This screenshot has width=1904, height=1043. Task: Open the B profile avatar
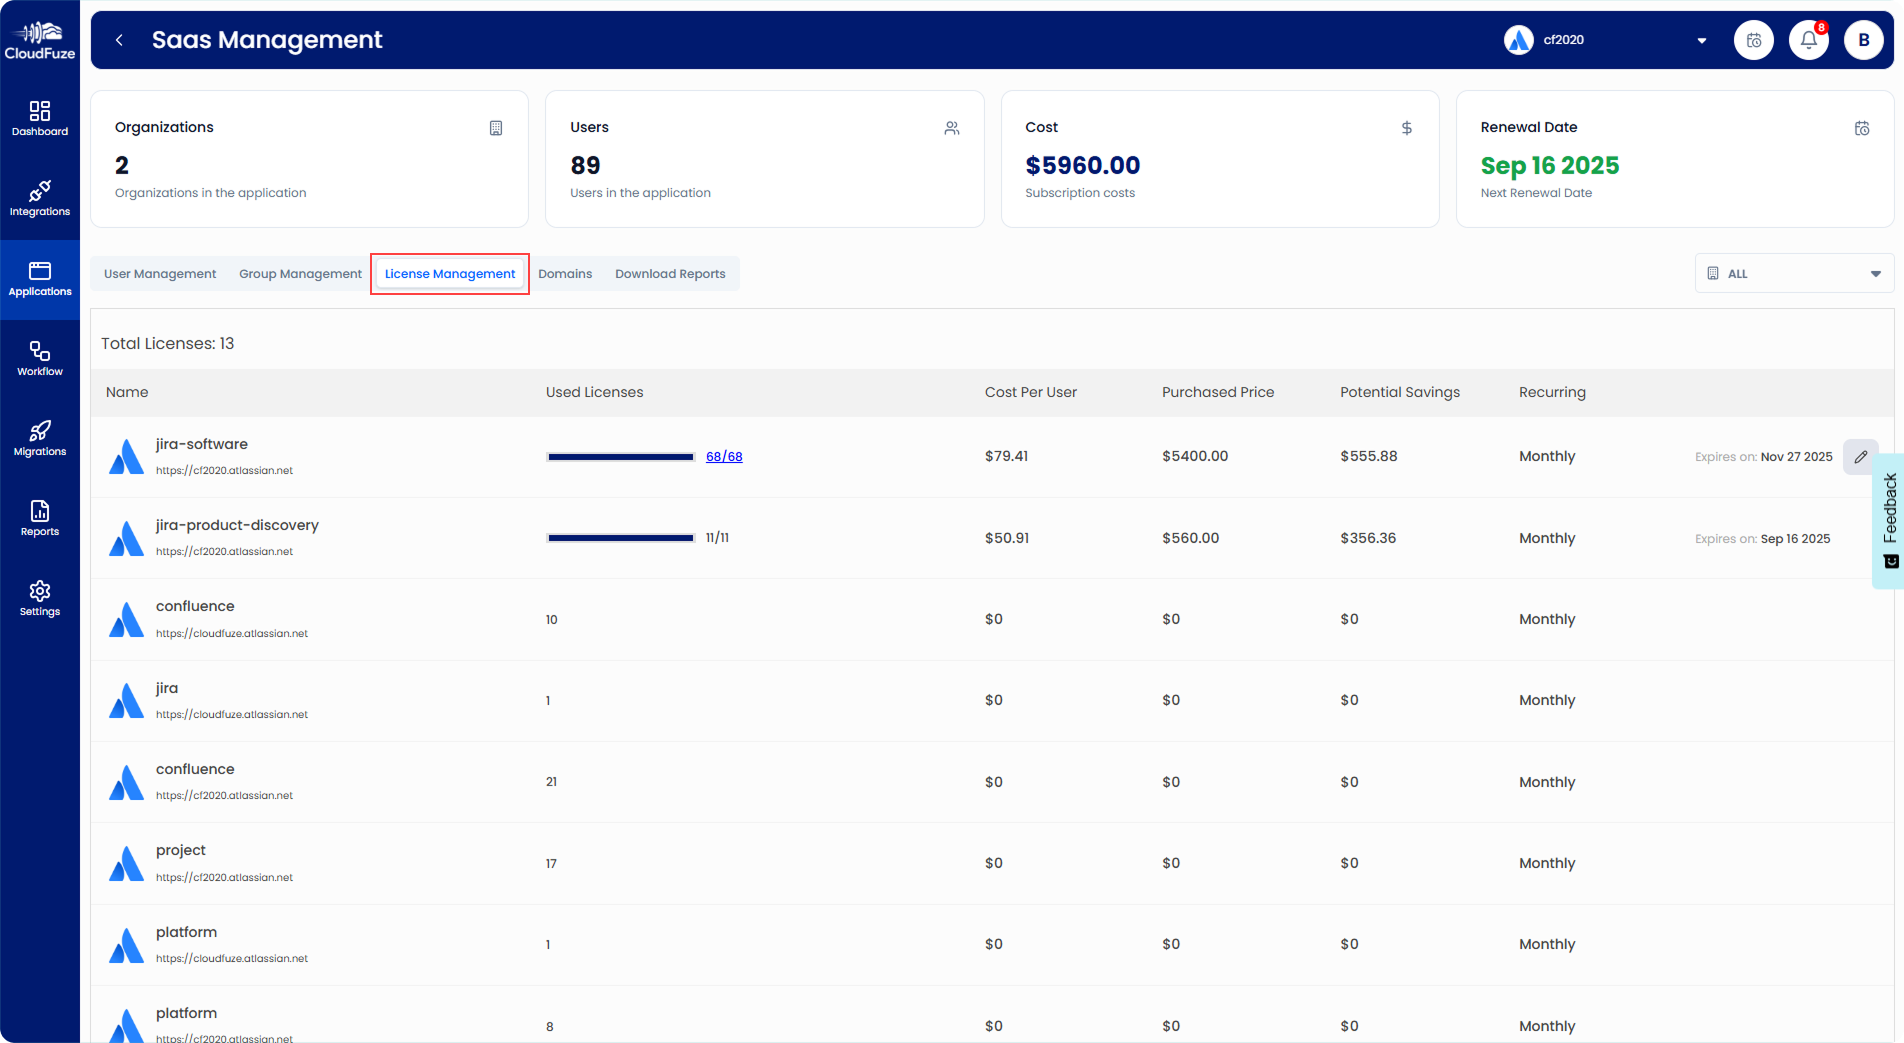(x=1864, y=40)
